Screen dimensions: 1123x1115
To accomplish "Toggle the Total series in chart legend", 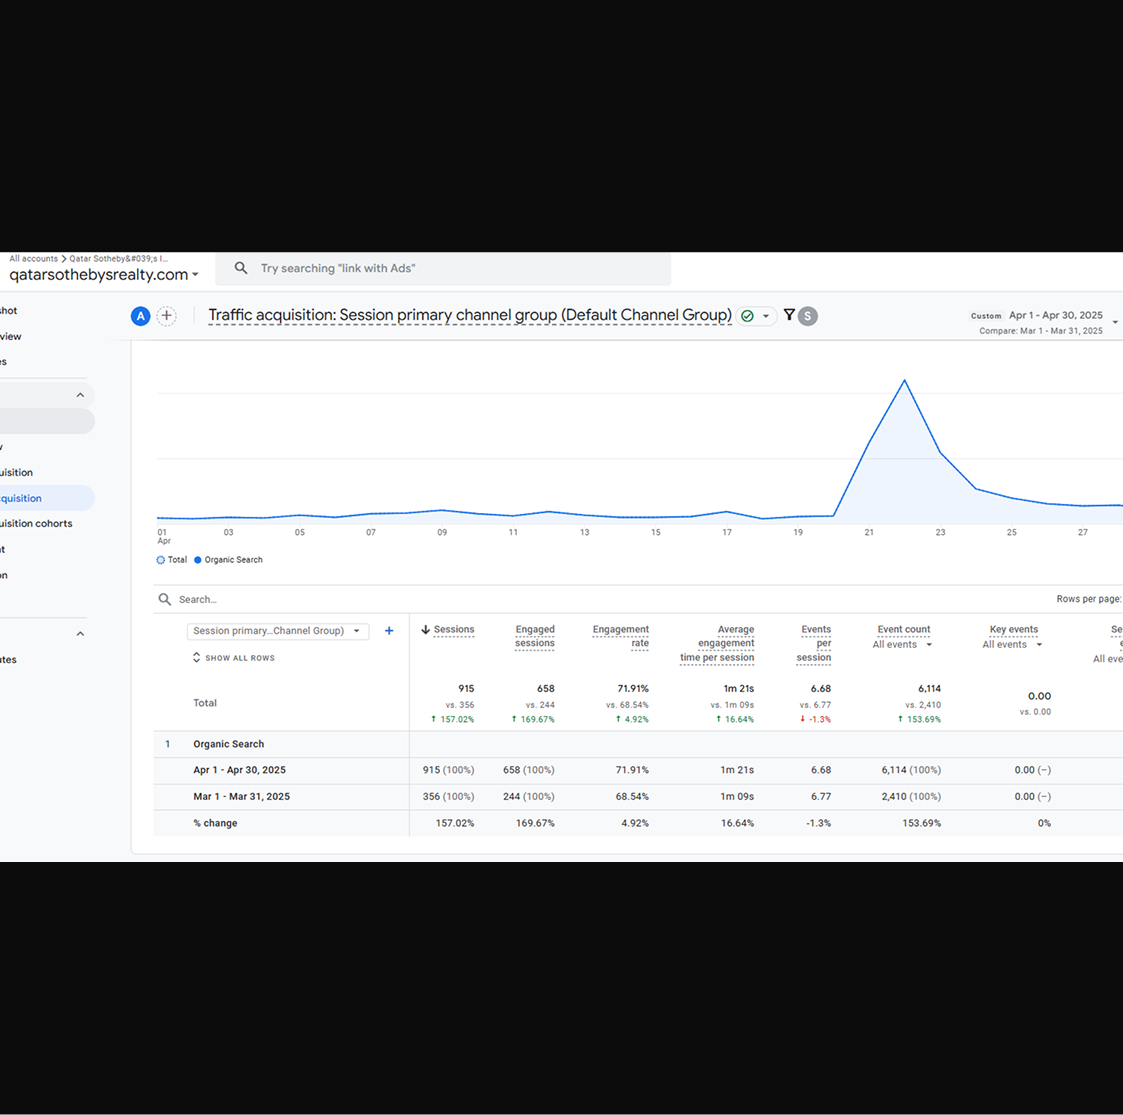I will (172, 560).
